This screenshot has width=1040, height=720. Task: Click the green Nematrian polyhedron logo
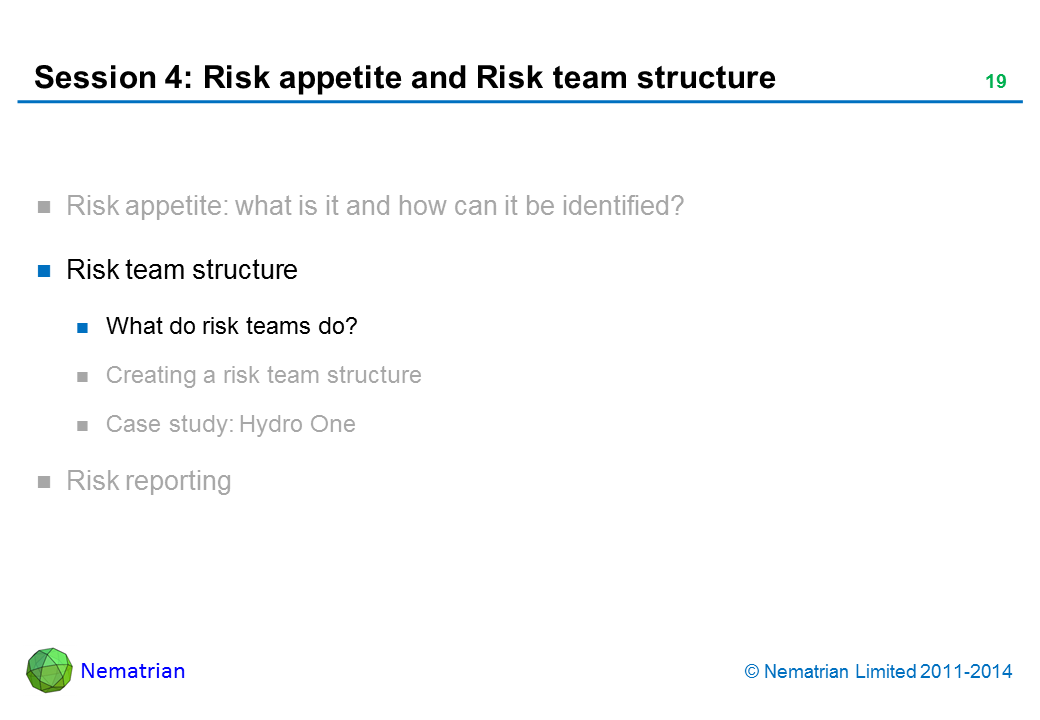tap(49, 670)
